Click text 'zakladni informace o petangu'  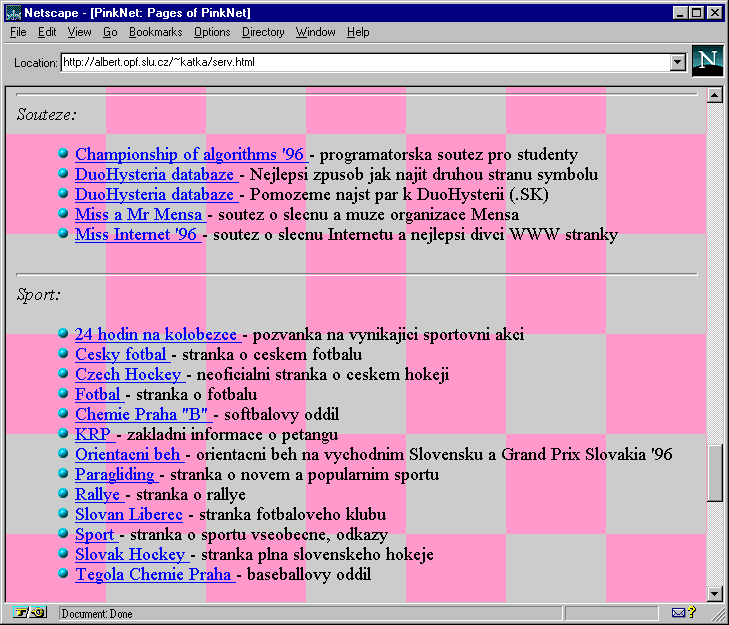click(232, 434)
